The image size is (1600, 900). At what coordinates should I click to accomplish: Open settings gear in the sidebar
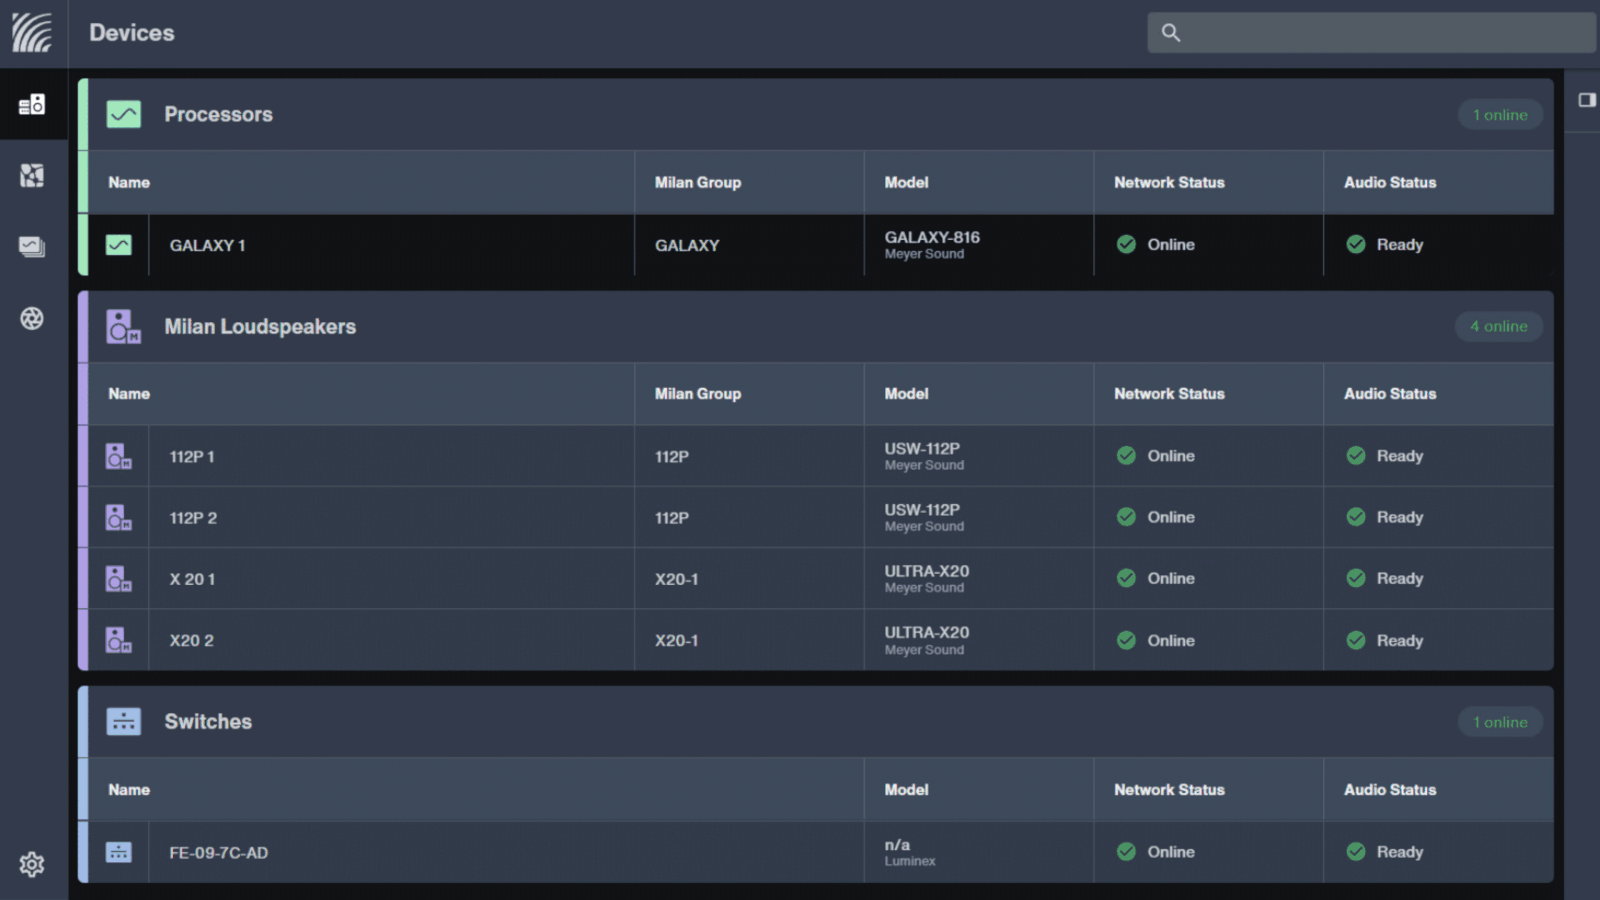(32, 864)
